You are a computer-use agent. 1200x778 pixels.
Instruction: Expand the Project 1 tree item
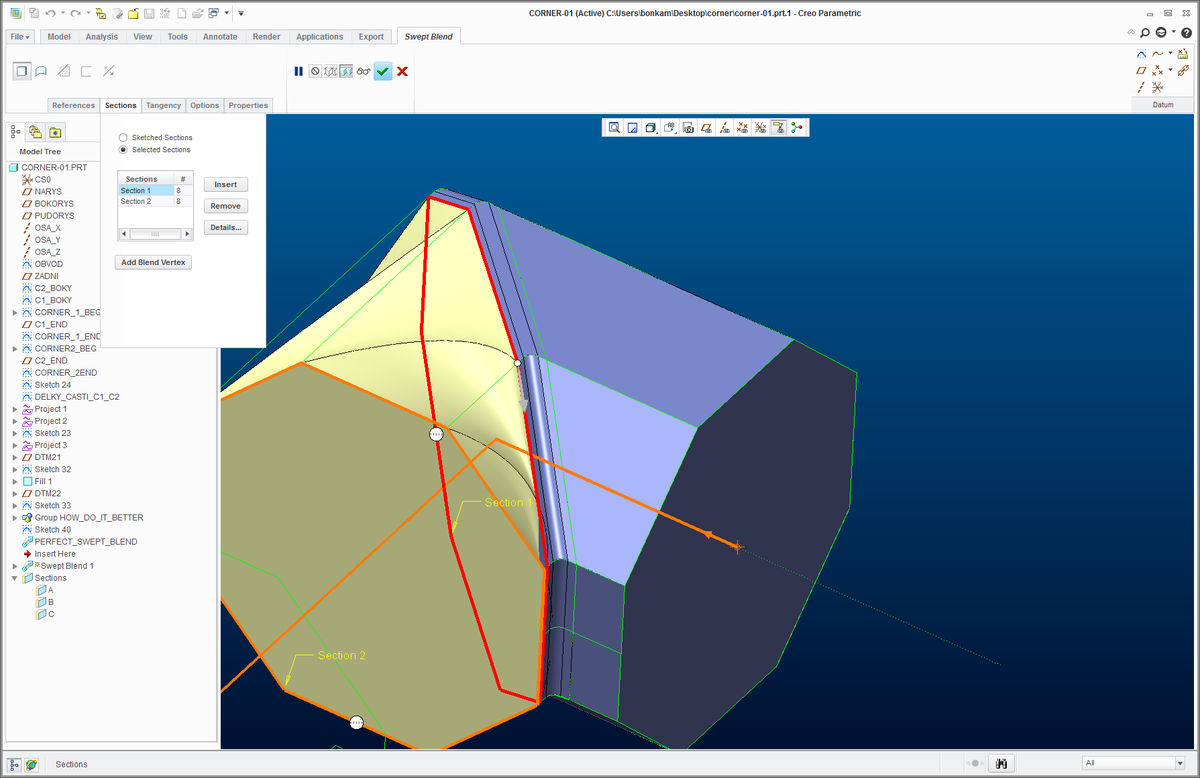click(14, 409)
